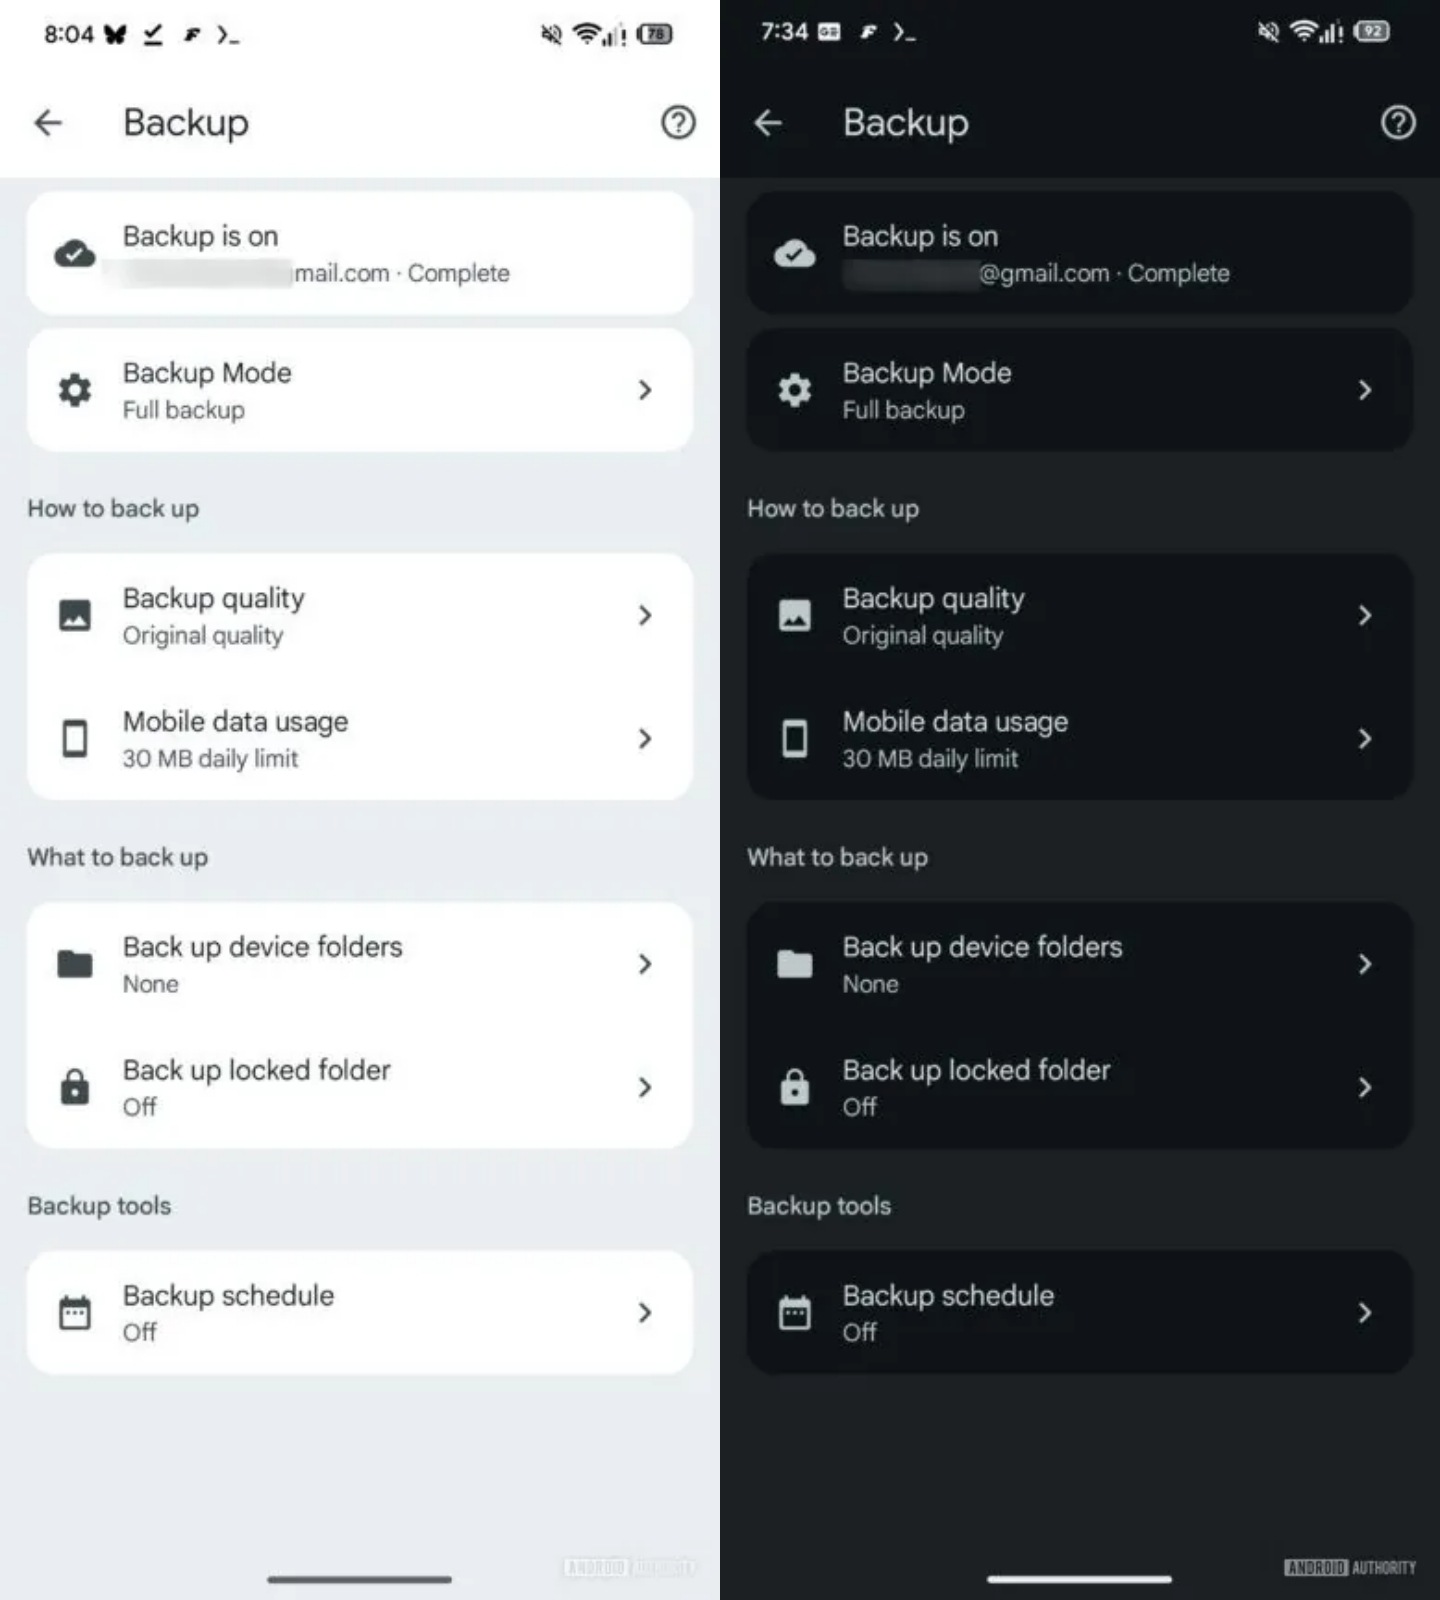Viewport: 1440px width, 1600px height.
Task: Open Mobile data usage chevron, light screen
Action: [x=645, y=739]
